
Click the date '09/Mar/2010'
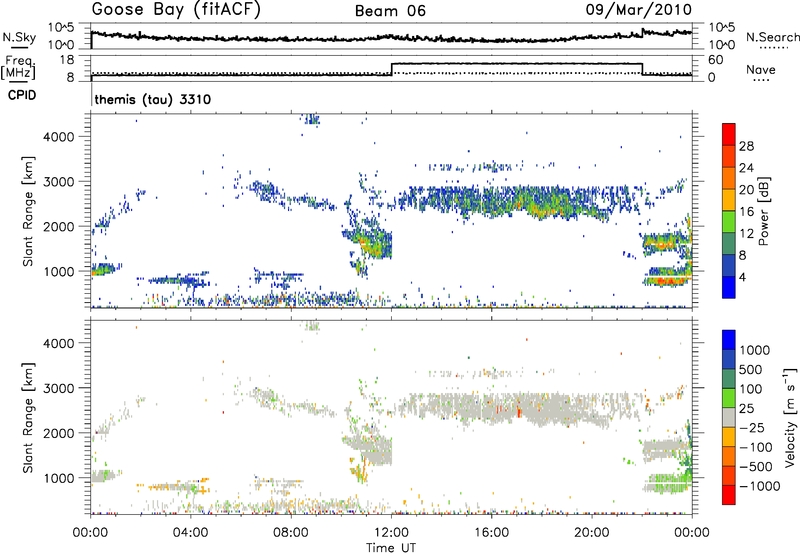tap(638, 10)
